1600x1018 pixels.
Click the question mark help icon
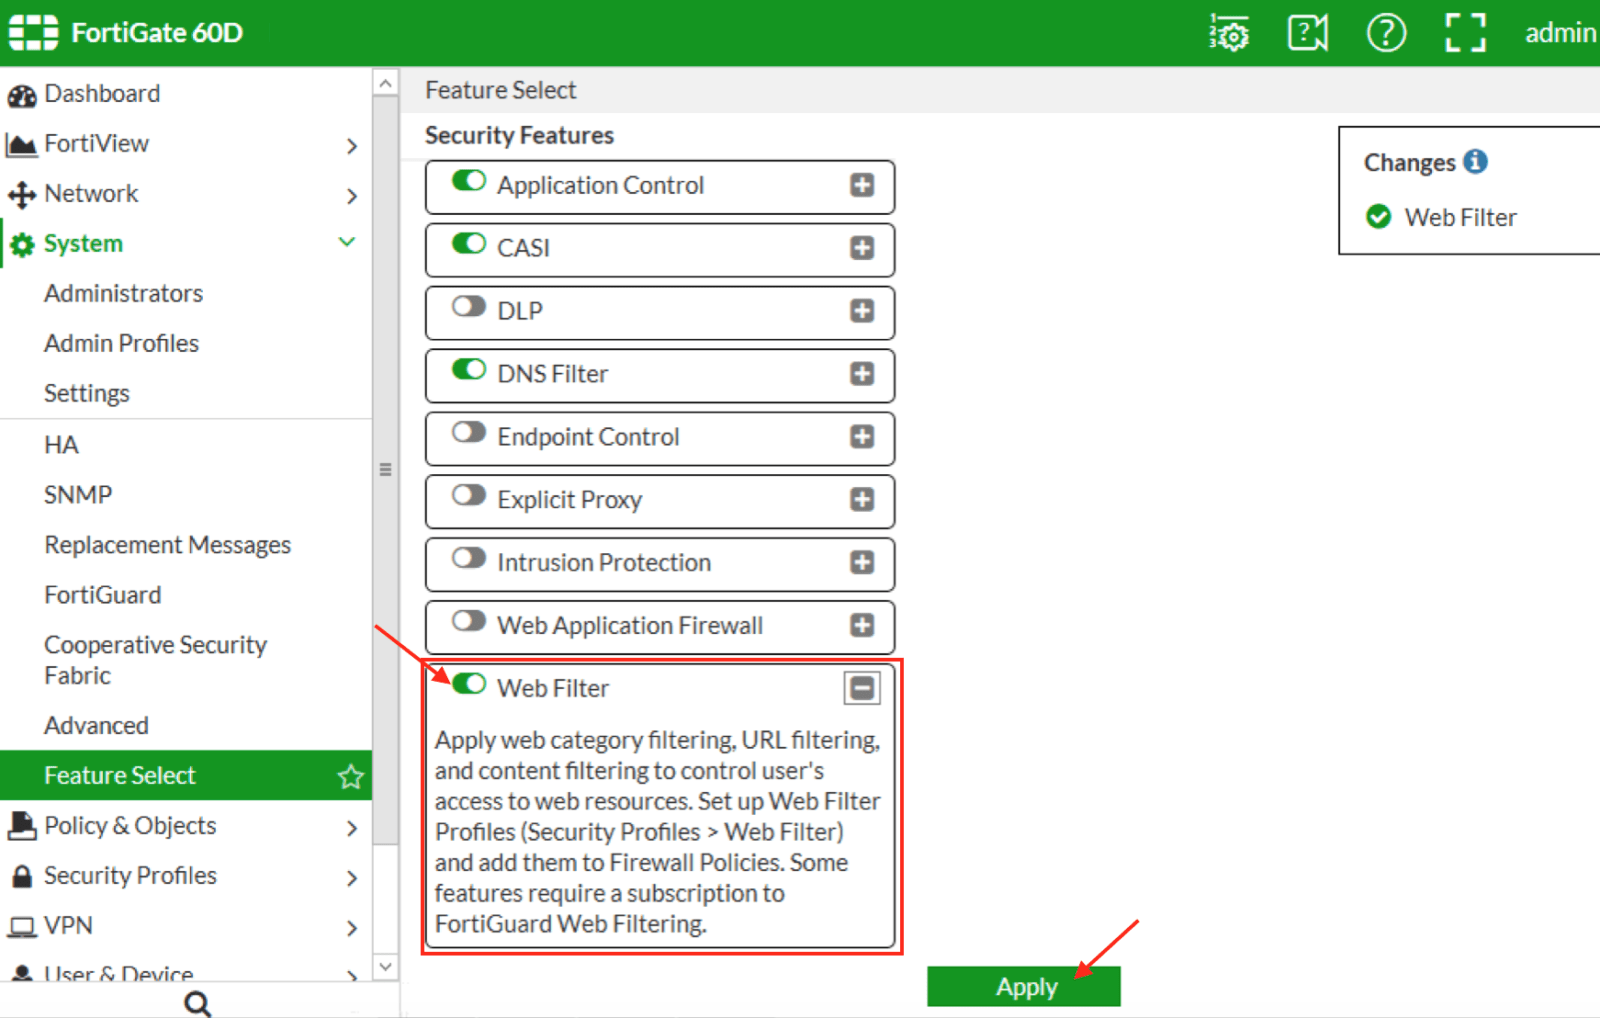[1386, 33]
